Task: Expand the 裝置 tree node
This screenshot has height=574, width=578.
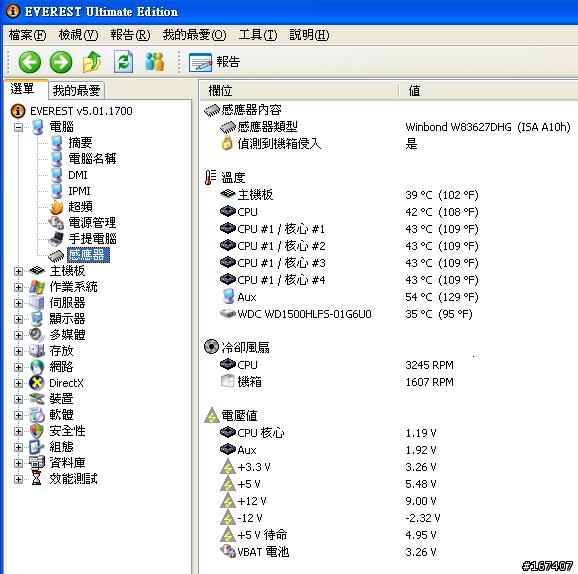Action: pos(18,399)
